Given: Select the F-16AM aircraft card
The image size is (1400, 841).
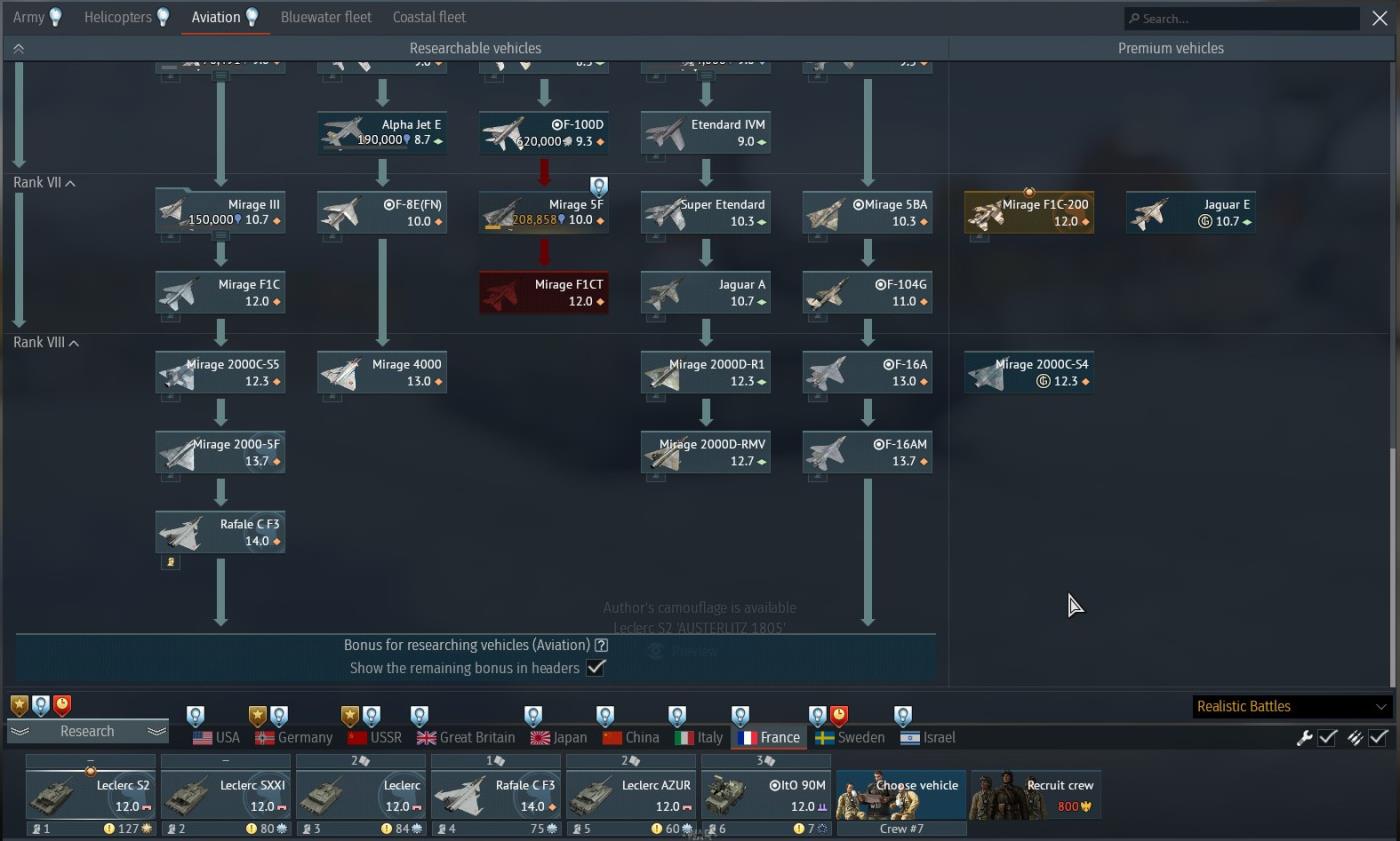Looking at the screenshot, I should [867, 452].
